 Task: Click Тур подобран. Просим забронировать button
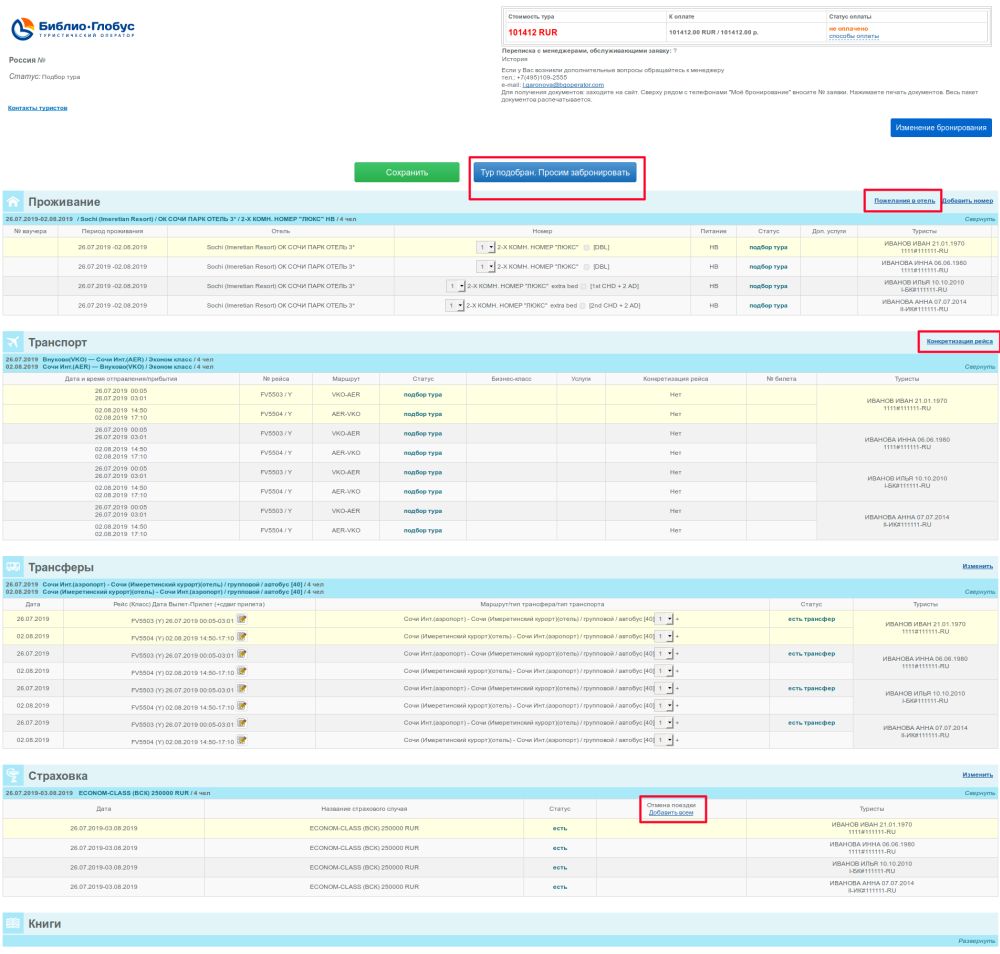555,172
